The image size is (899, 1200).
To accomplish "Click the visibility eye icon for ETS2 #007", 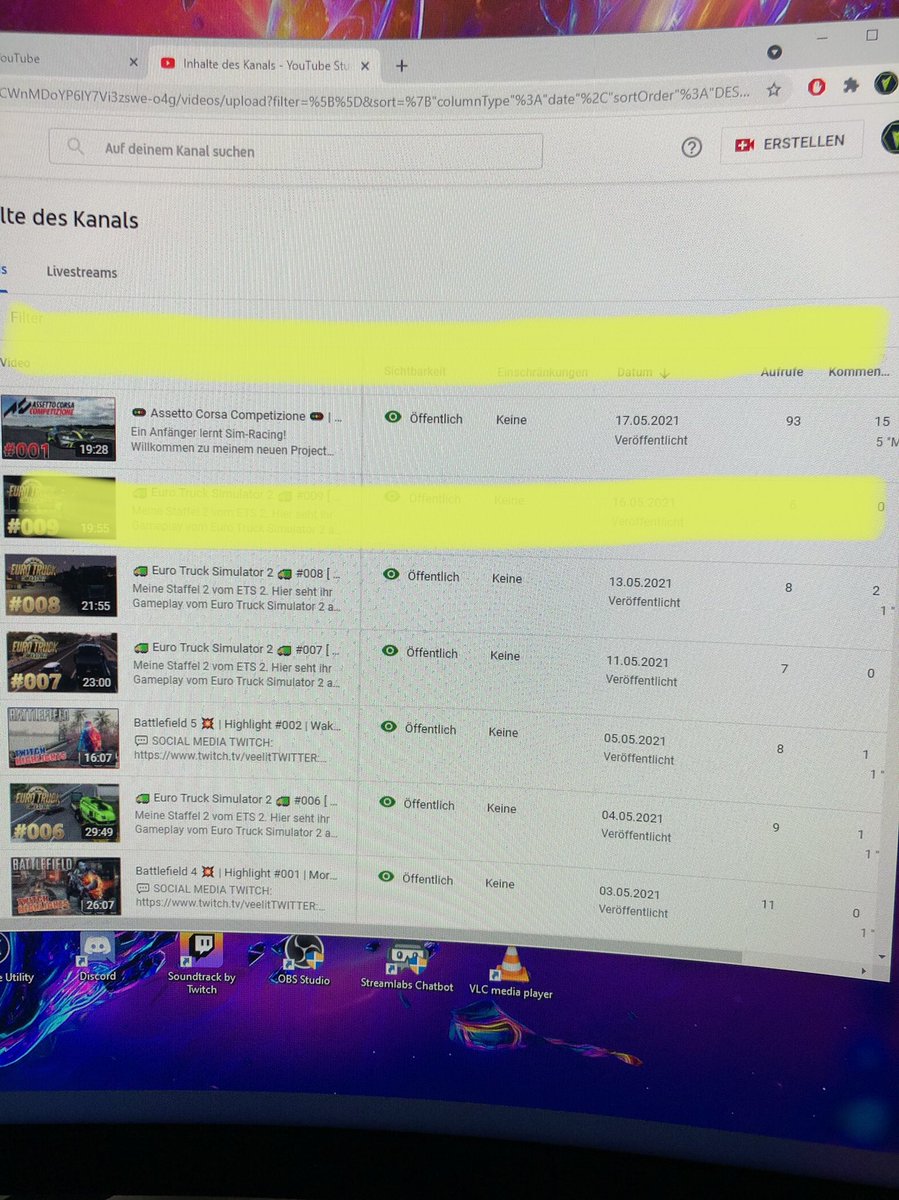I will (389, 651).
